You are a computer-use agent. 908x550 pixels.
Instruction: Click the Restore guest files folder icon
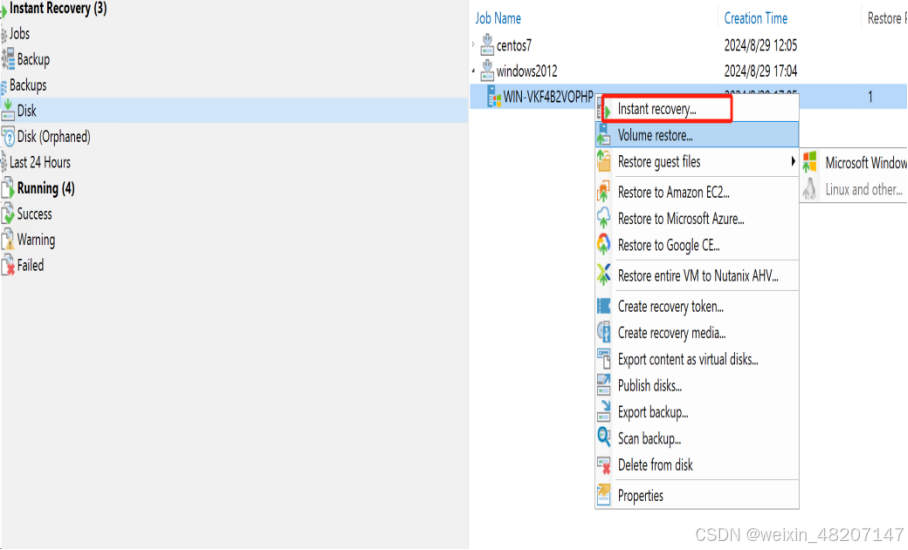(603, 161)
